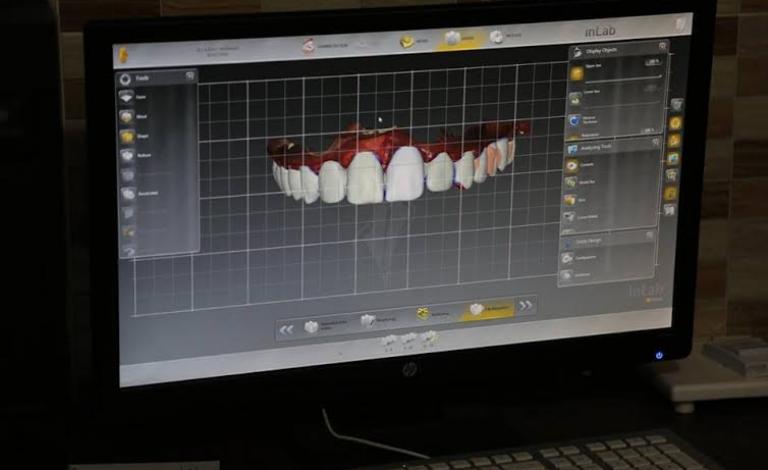Image resolution: width=768 pixels, height=470 pixels.
Task: Toggle the Upper Jaw display object
Action: (x=577, y=73)
